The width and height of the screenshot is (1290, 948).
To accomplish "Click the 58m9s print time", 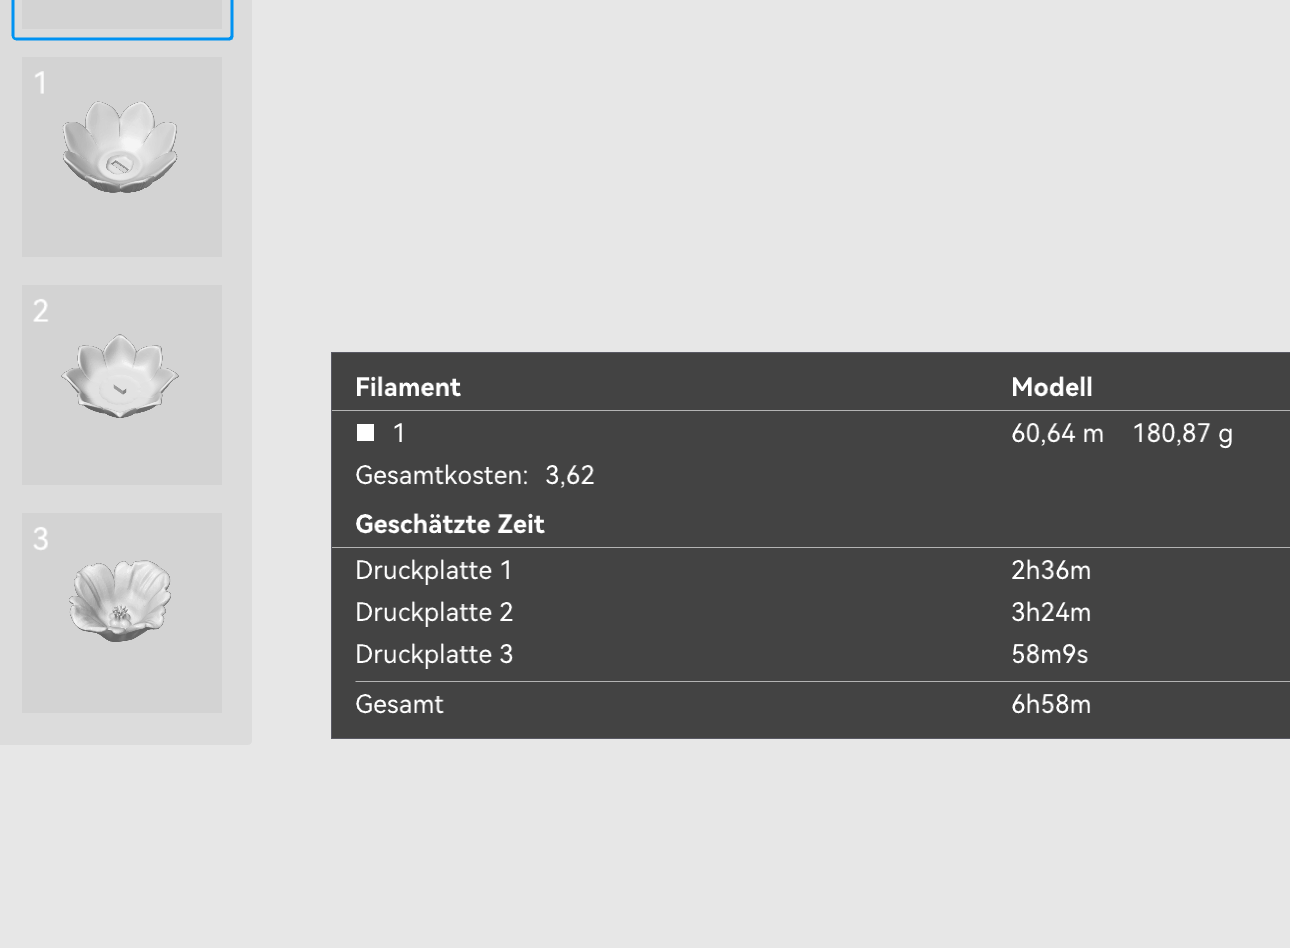I will tap(1049, 654).
